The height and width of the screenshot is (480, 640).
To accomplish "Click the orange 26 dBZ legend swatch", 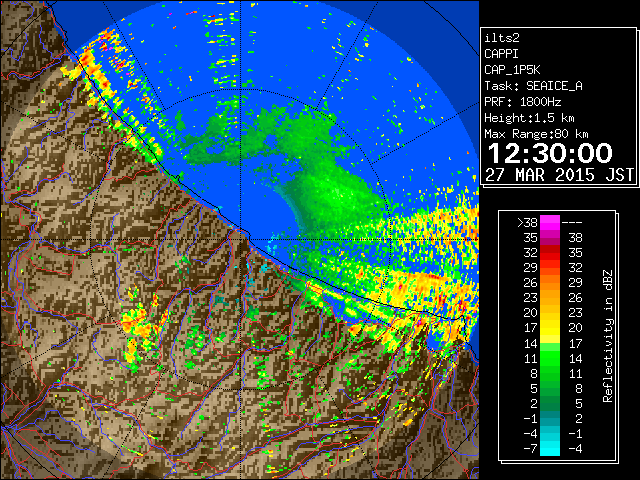I will point(550,283).
